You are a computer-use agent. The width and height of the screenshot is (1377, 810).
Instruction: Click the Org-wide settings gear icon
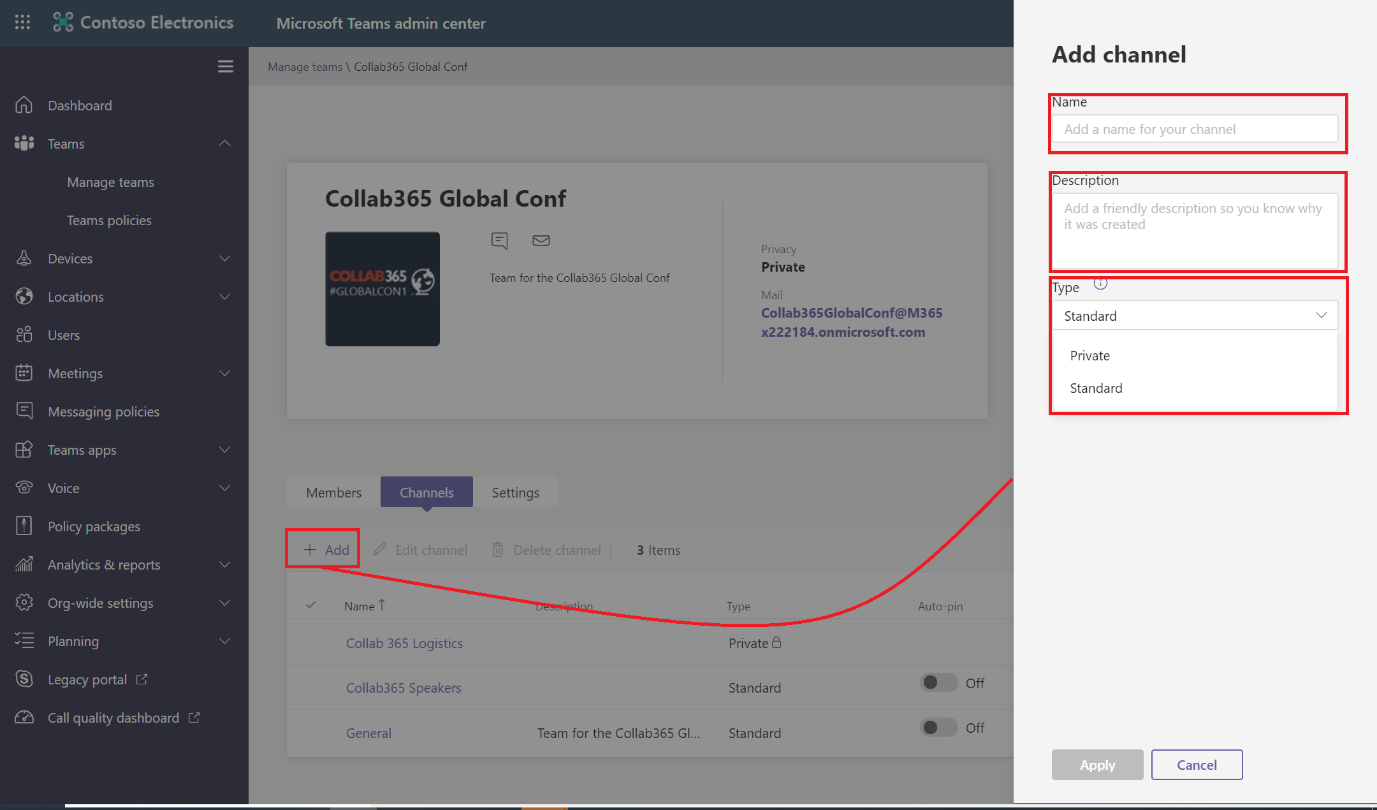[25, 603]
